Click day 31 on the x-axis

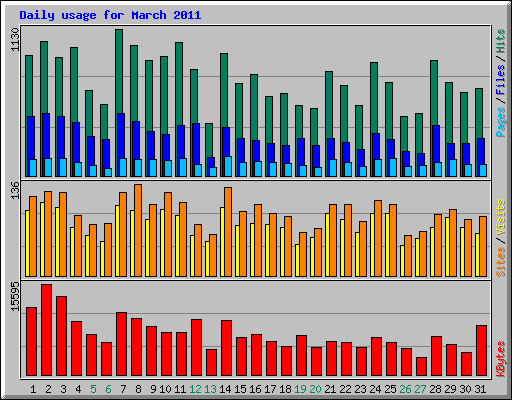pyautogui.click(x=480, y=389)
